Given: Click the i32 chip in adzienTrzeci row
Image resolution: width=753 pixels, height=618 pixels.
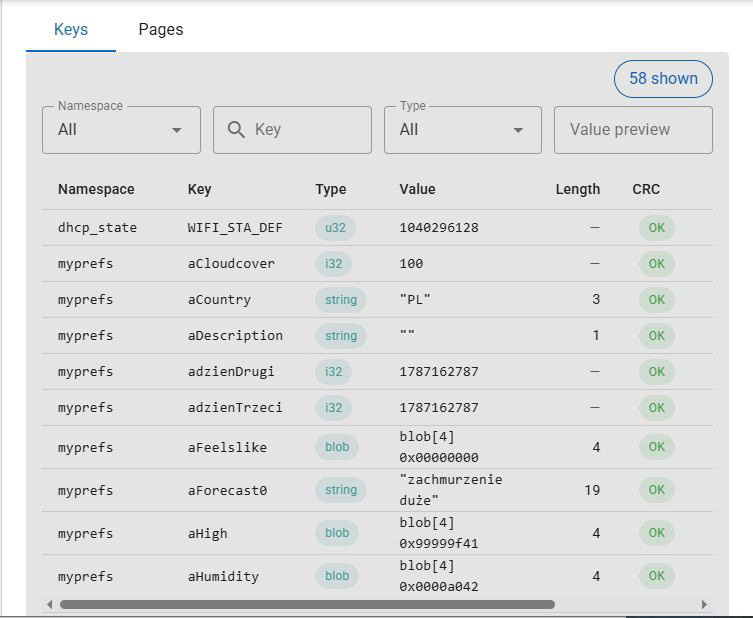Looking at the screenshot, I should [x=333, y=408].
